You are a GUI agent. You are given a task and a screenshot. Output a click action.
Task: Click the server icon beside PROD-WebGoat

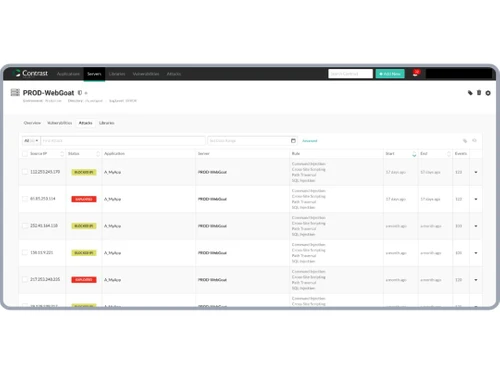click(15, 92)
